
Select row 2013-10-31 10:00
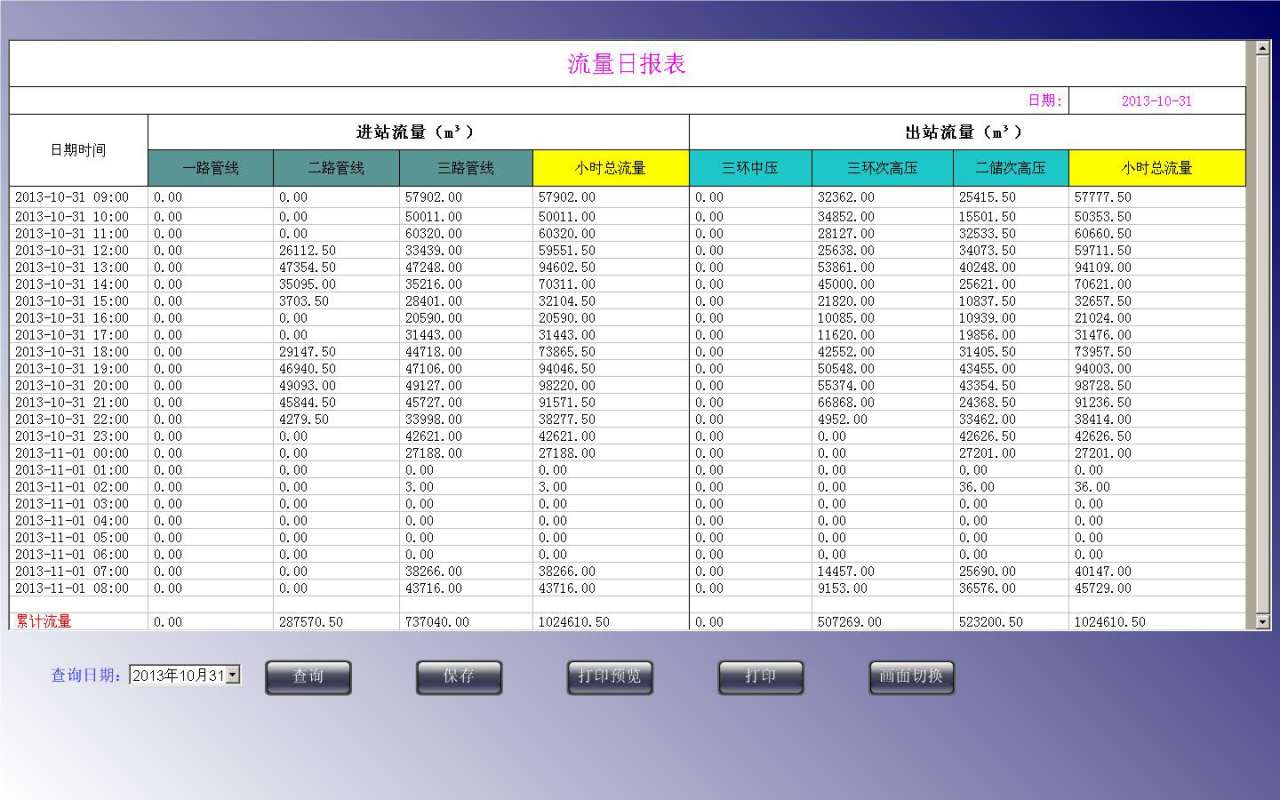point(628,216)
